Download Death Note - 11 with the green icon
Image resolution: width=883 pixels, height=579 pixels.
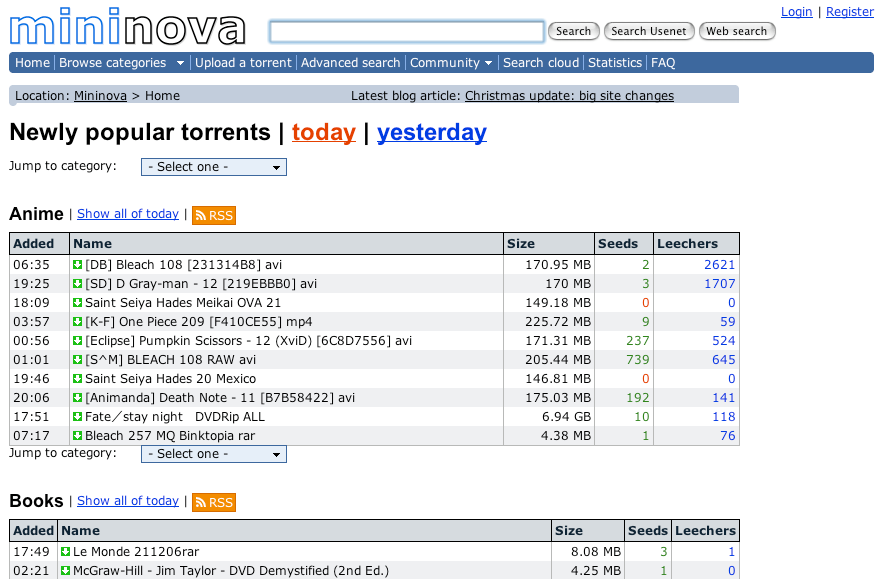point(78,398)
